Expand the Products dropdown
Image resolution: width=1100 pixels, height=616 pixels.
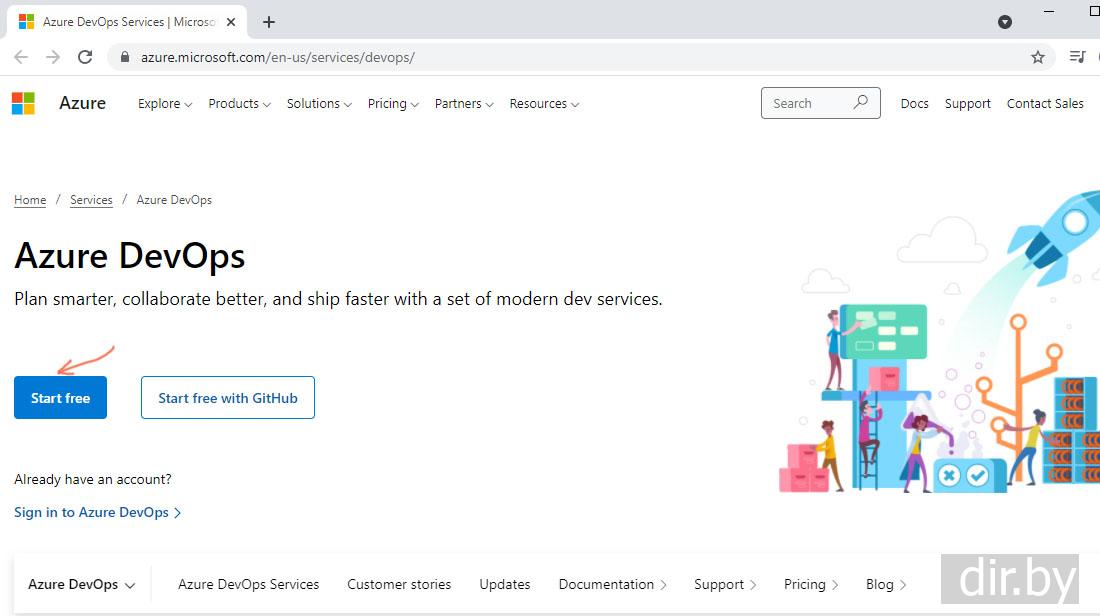239,104
